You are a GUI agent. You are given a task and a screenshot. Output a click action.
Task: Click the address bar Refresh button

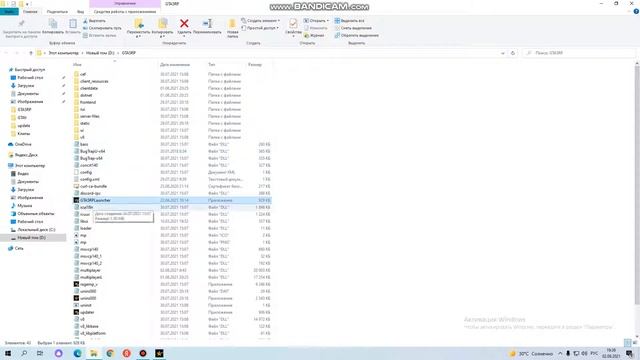click(513, 53)
